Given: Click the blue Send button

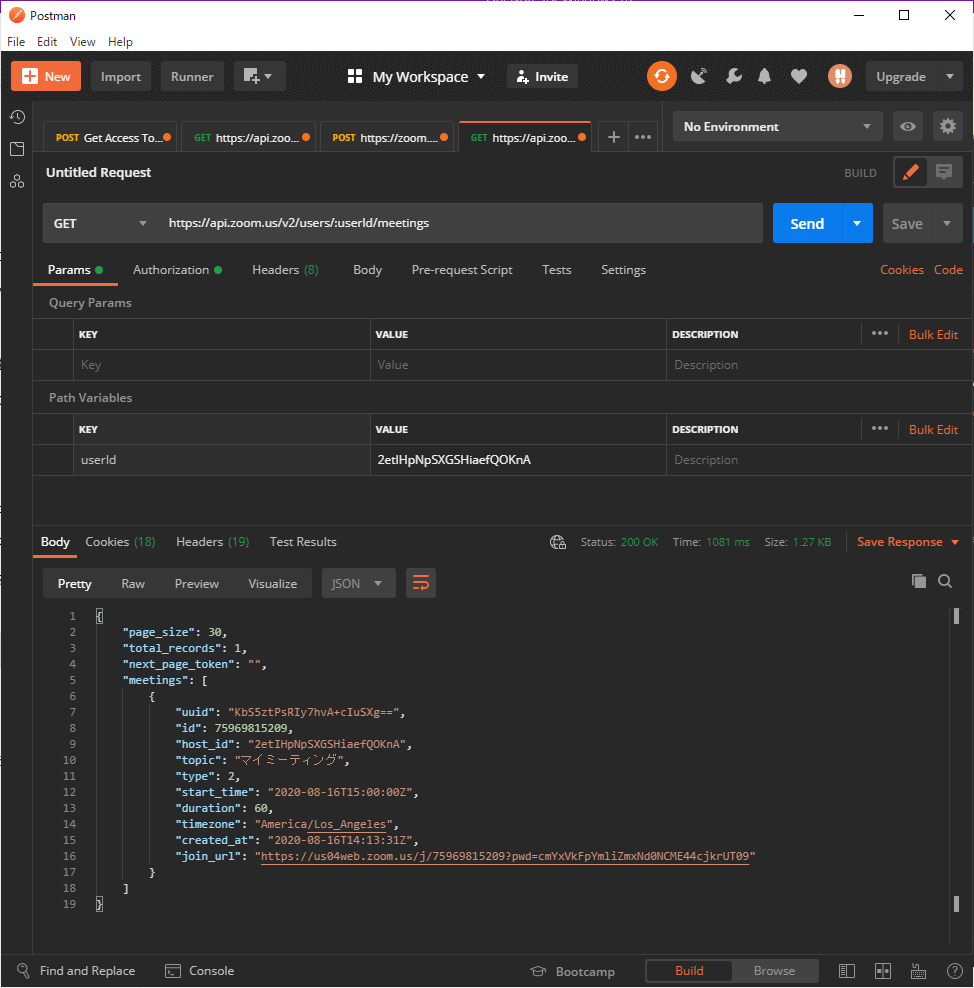Looking at the screenshot, I should click(x=807, y=223).
